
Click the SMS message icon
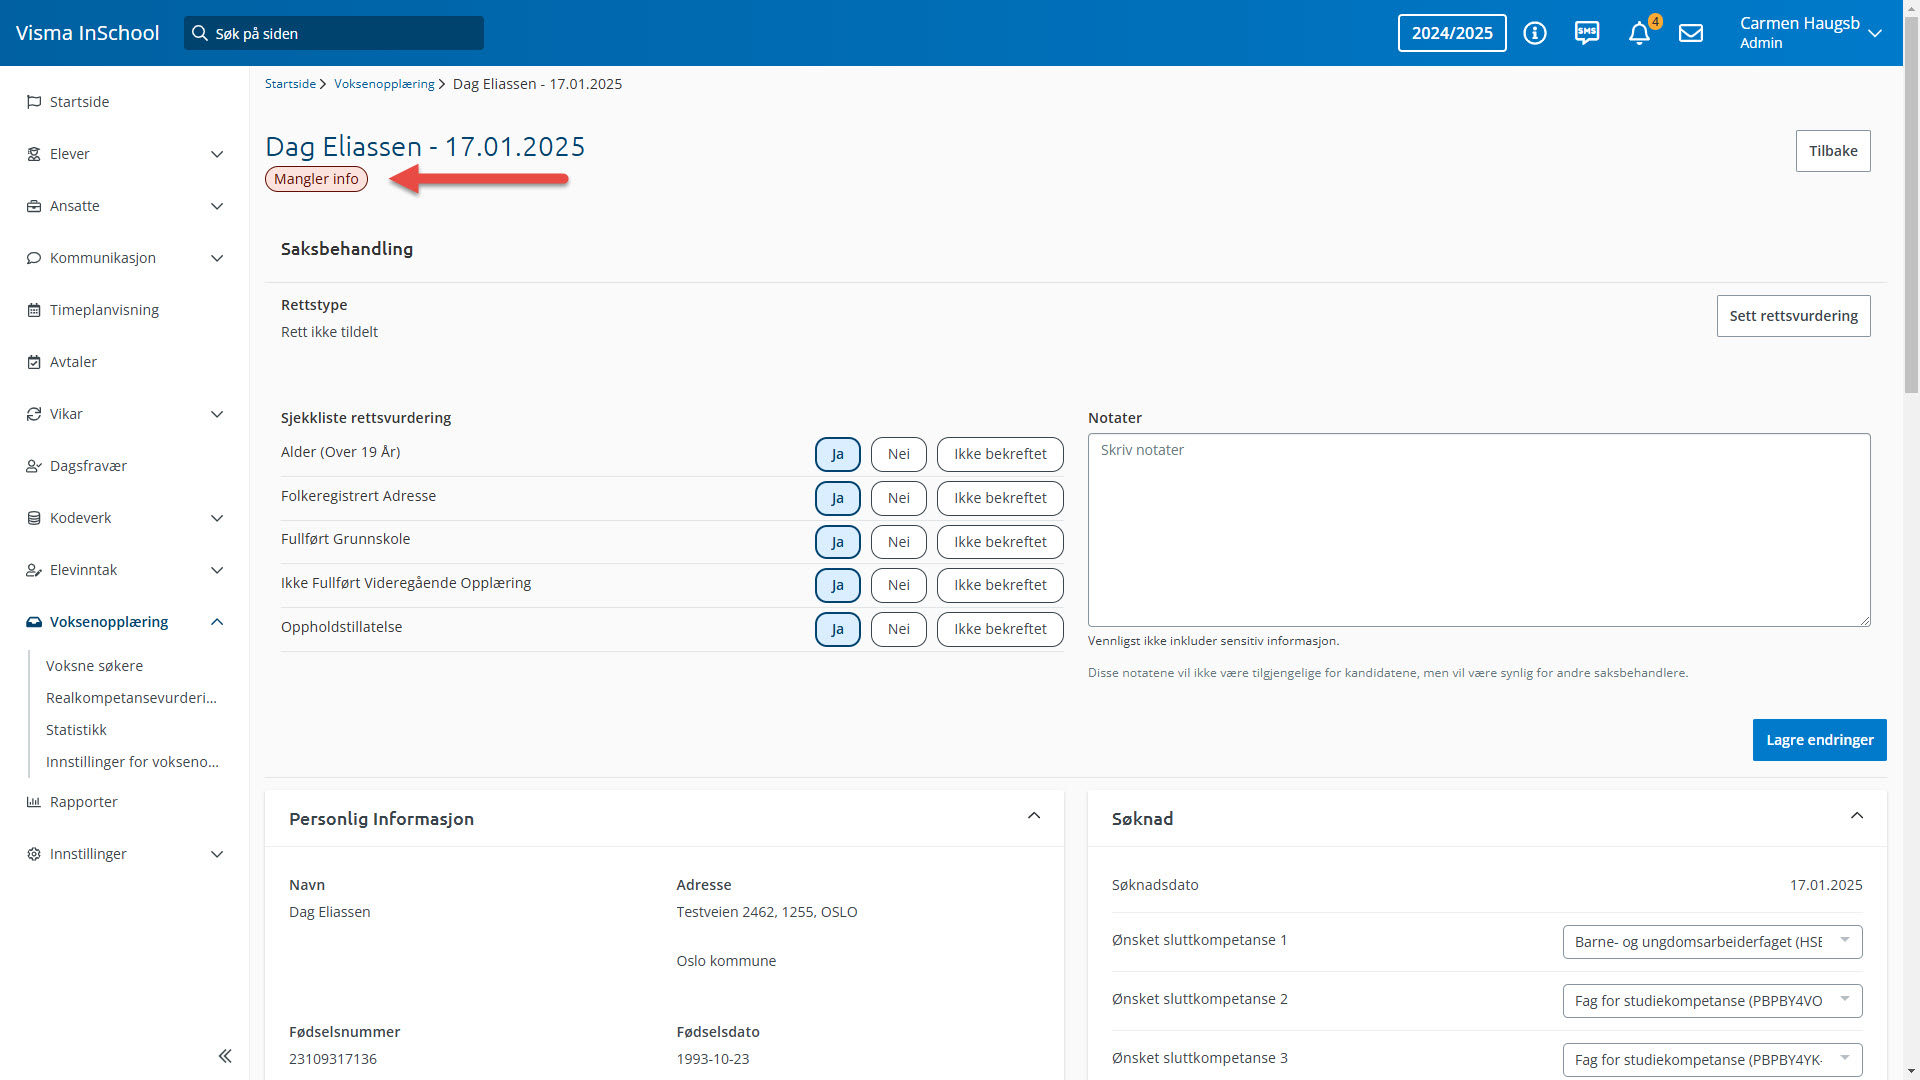[x=1587, y=33]
